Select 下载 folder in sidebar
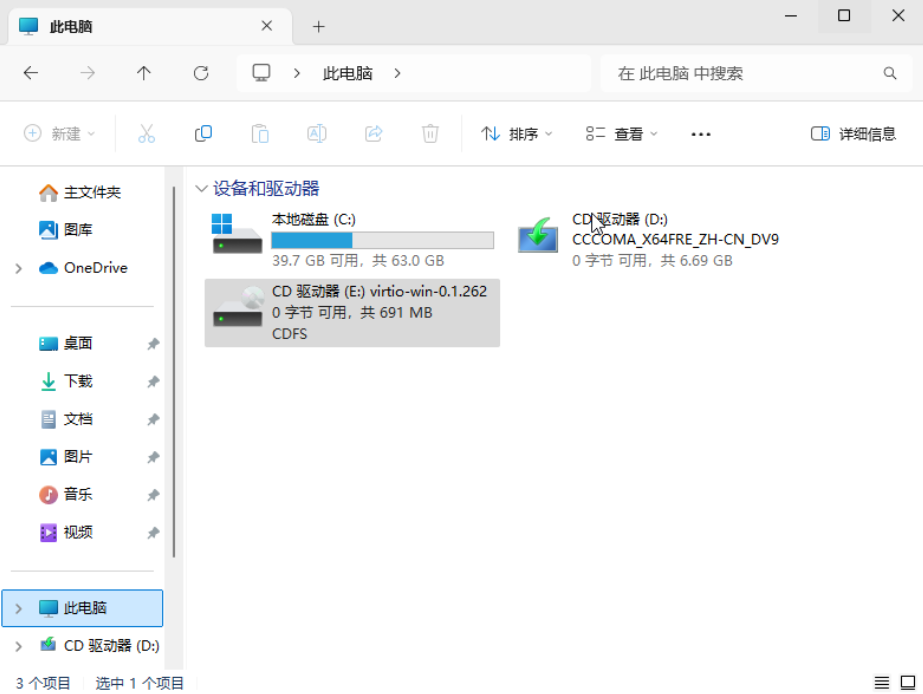This screenshot has width=923, height=694. pyautogui.click(x=78, y=381)
